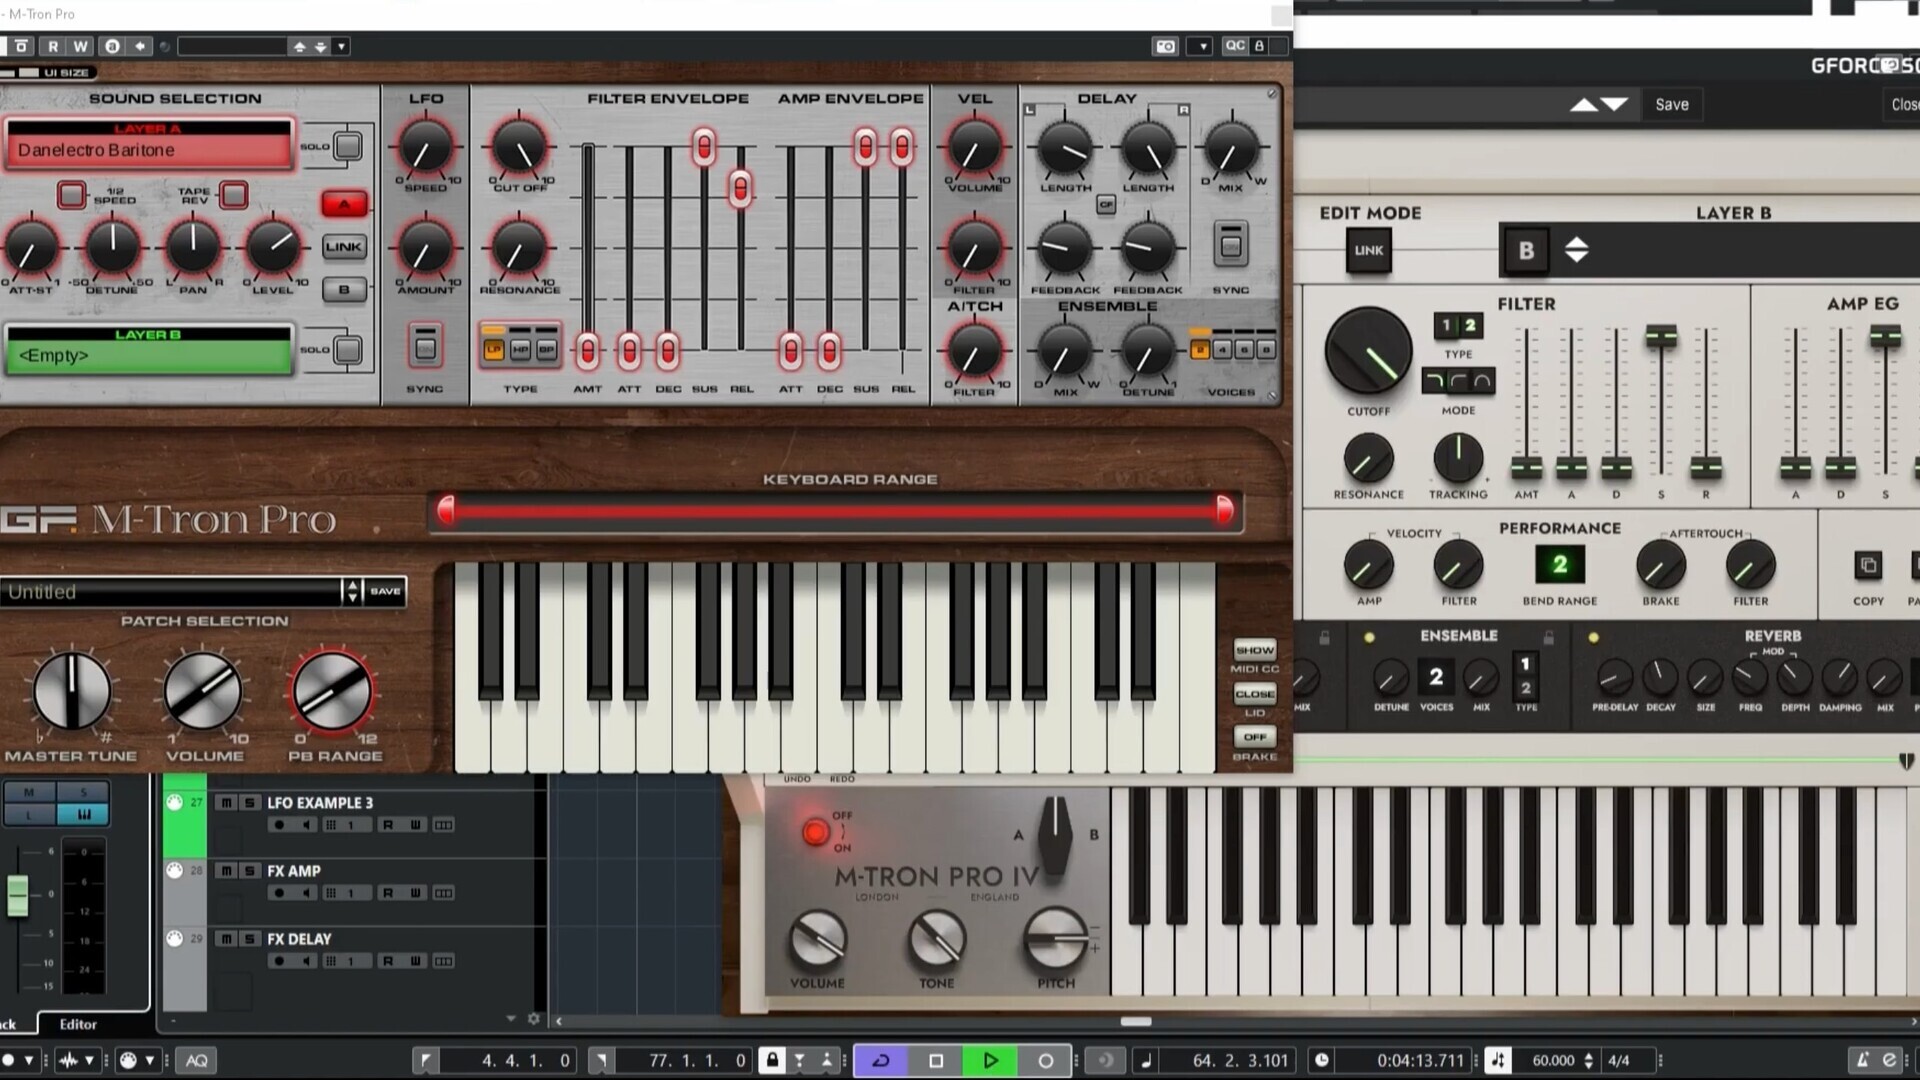The height and width of the screenshot is (1080, 1920).
Task: Toggle the purple Cycle loop button
Action: point(881,1061)
